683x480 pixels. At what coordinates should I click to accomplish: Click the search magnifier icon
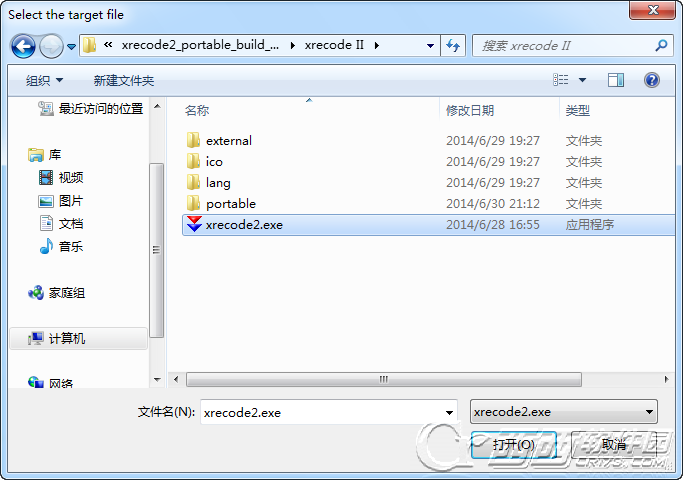661,45
